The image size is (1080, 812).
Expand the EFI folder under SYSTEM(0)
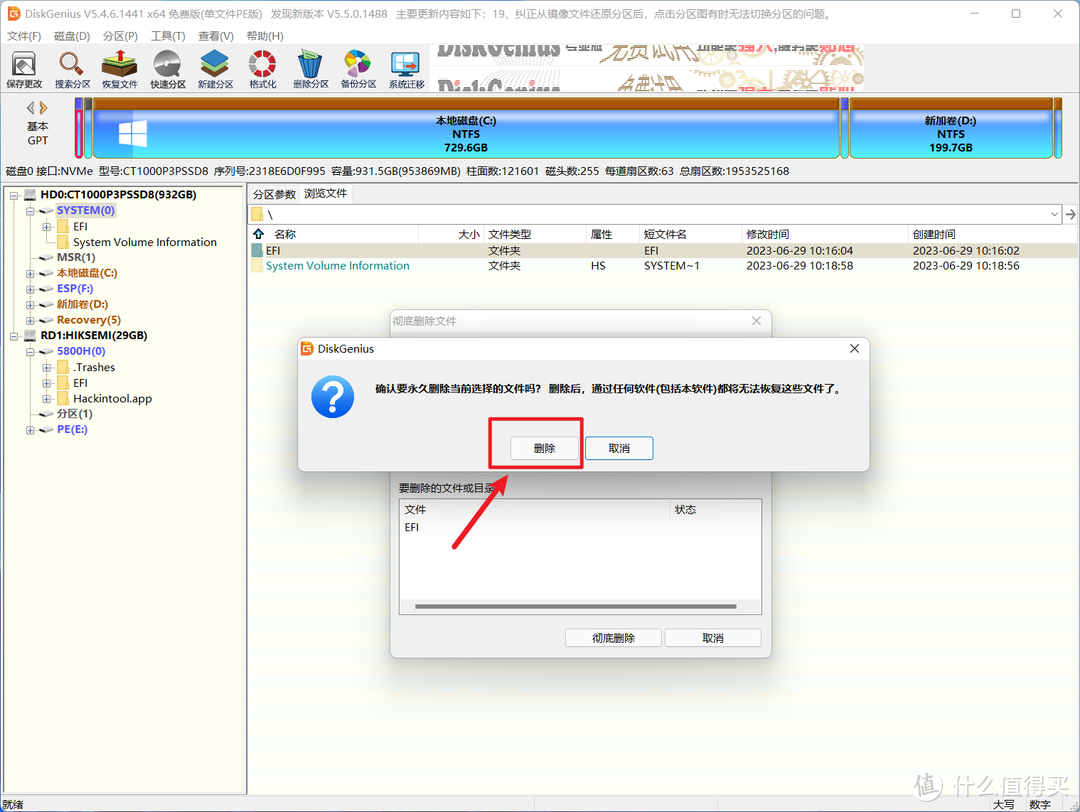(47, 227)
